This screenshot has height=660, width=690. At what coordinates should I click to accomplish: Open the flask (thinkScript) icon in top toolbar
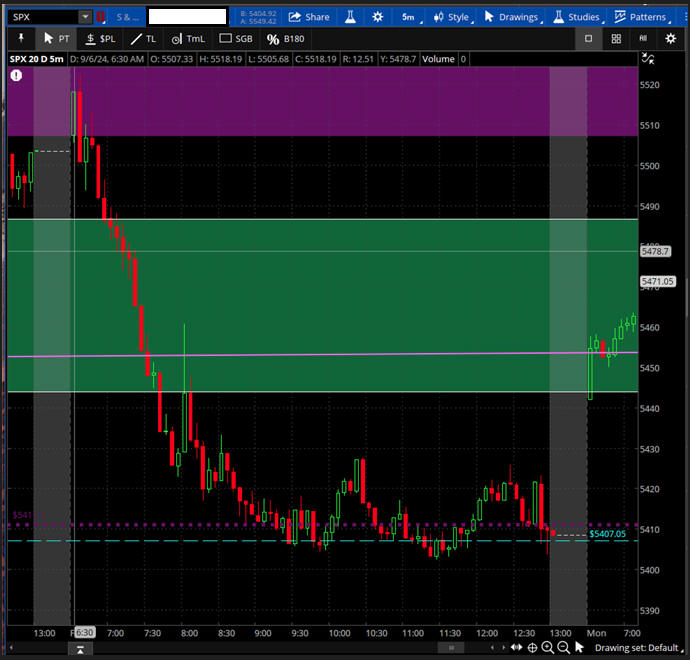(351, 17)
